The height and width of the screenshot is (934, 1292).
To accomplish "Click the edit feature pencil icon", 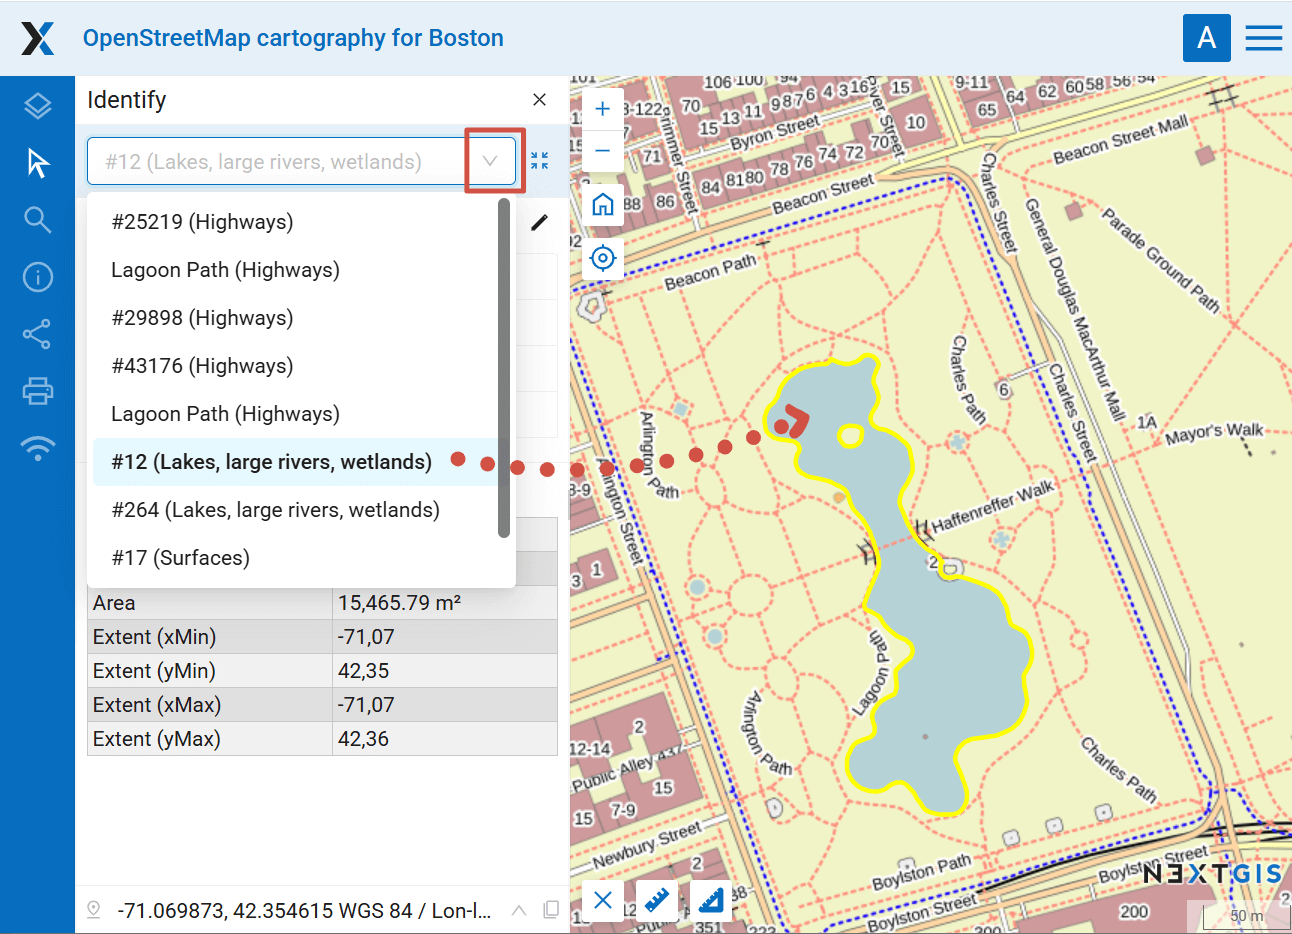I will click(x=539, y=222).
